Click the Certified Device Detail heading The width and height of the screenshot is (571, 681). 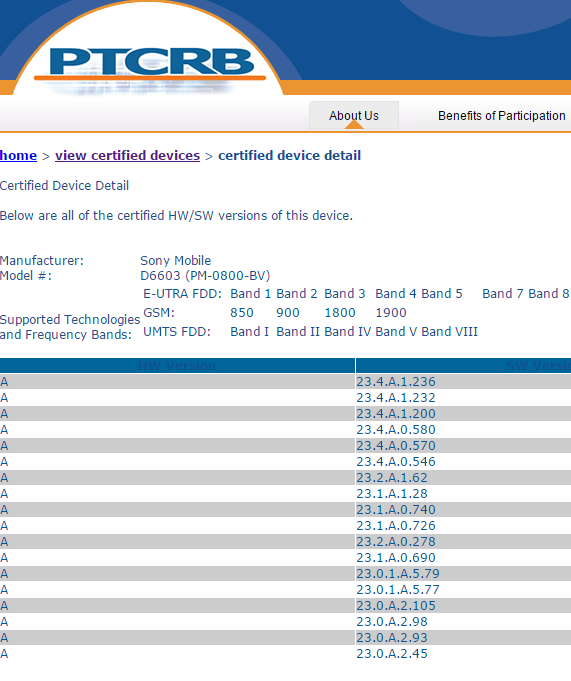(x=64, y=185)
